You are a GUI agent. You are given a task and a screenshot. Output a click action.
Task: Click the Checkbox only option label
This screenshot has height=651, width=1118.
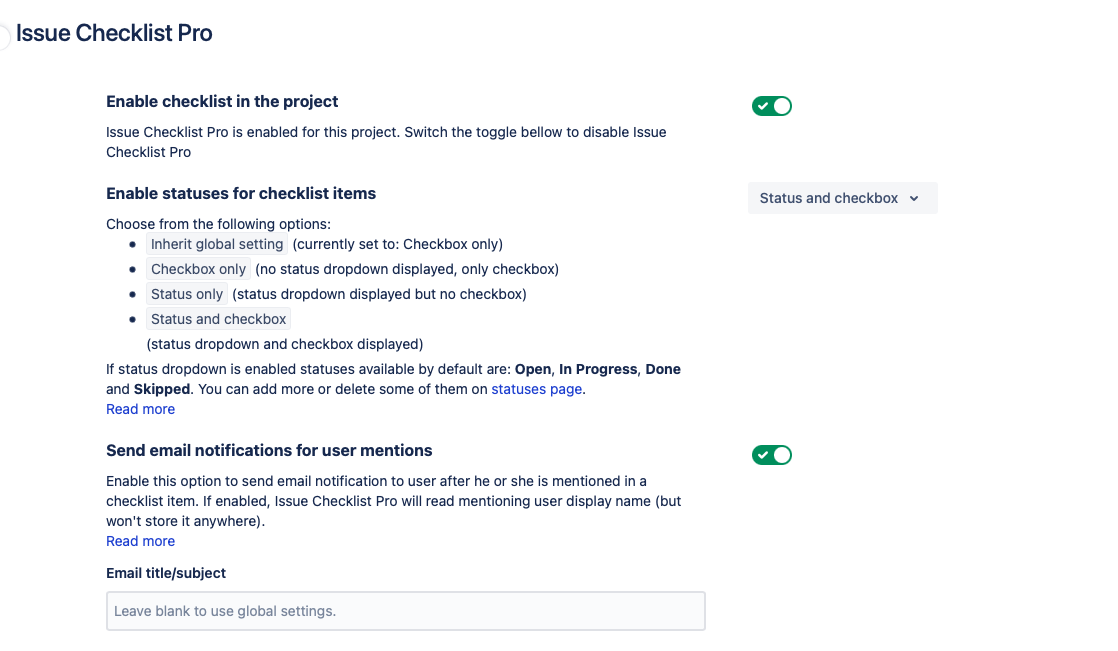[198, 269]
